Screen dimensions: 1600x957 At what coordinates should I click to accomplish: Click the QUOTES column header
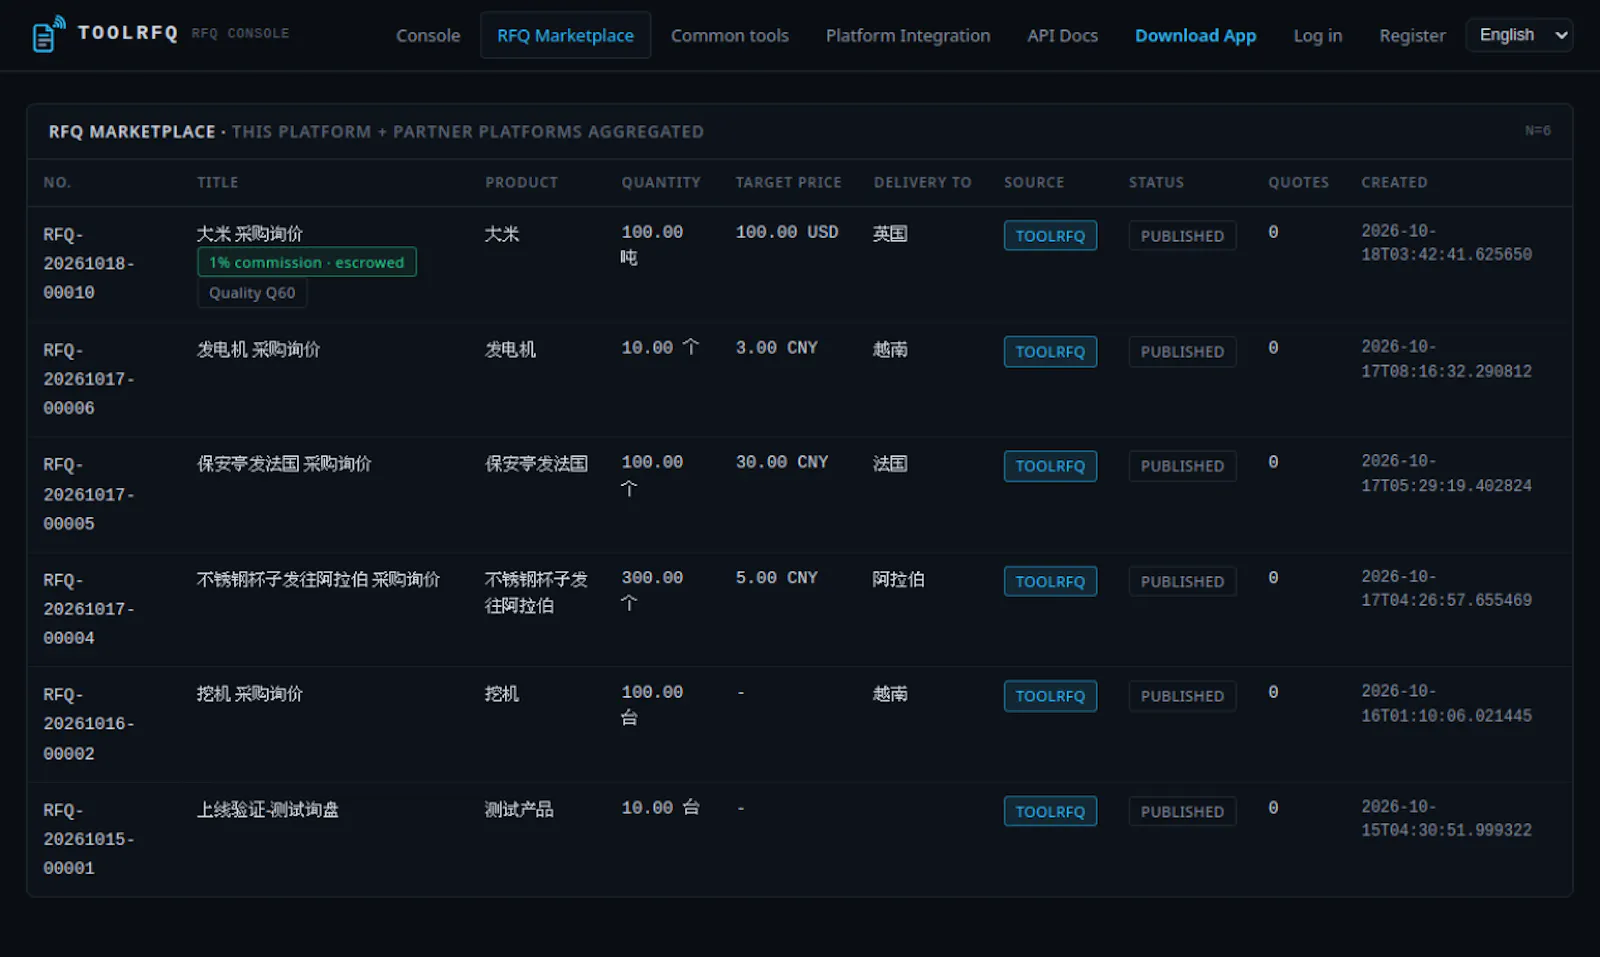point(1298,183)
